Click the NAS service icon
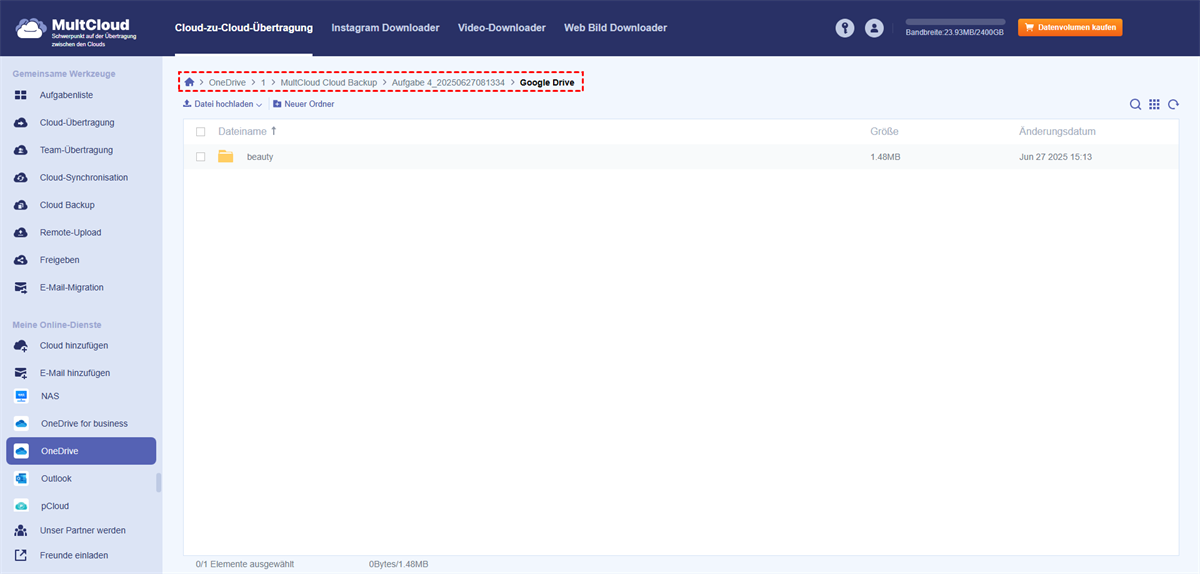This screenshot has width=1200, height=574. [21, 396]
